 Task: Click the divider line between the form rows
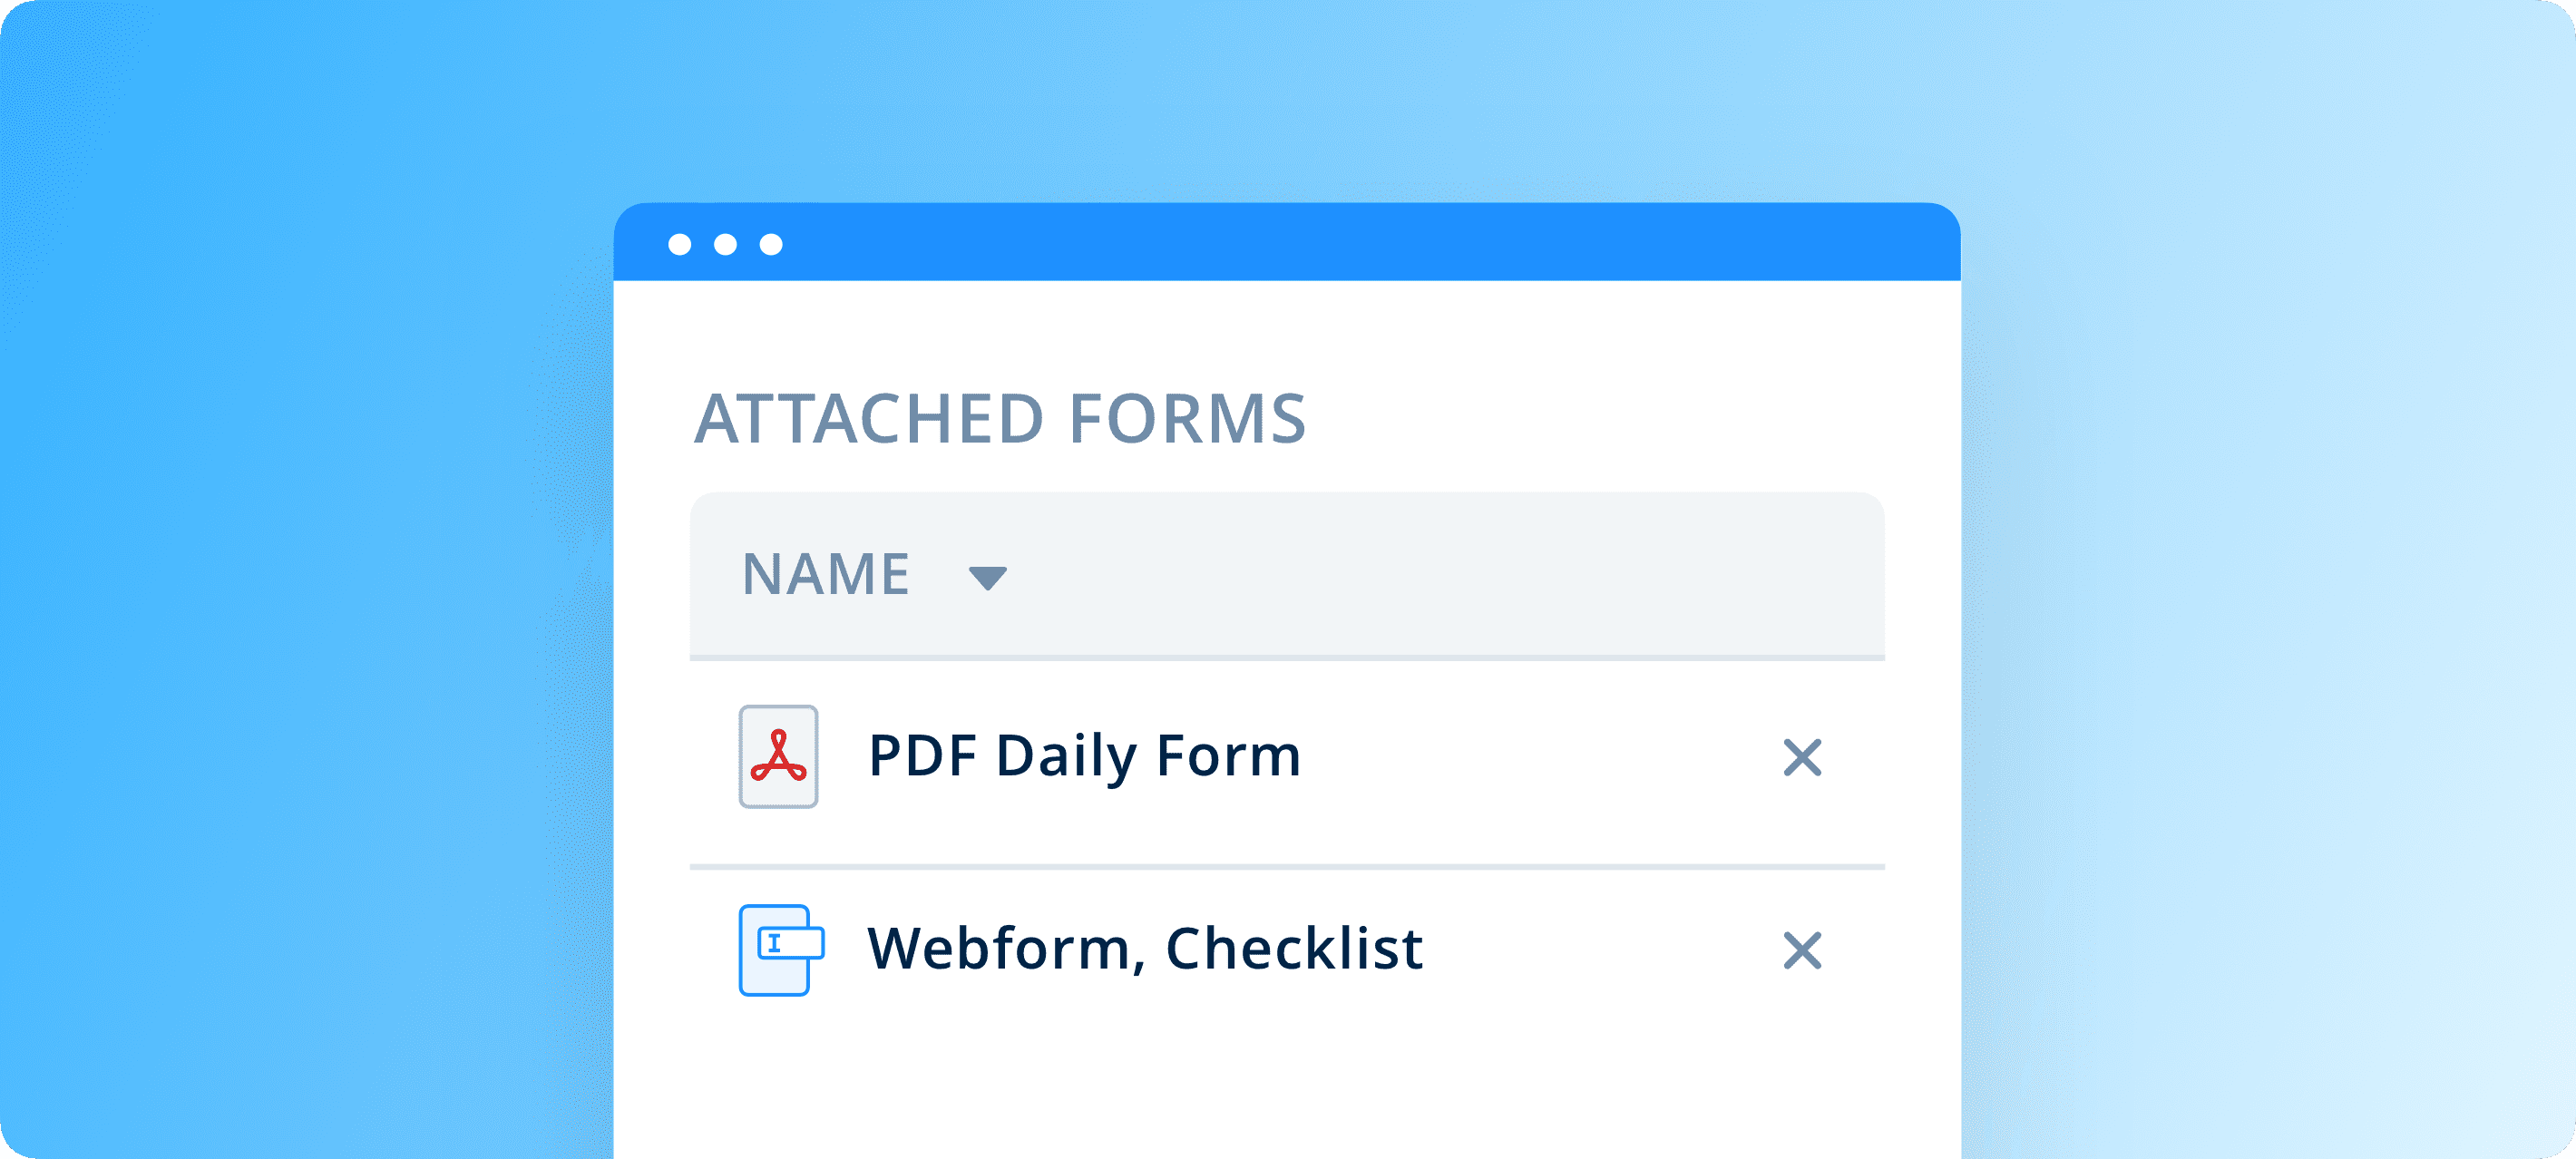coord(1287,866)
